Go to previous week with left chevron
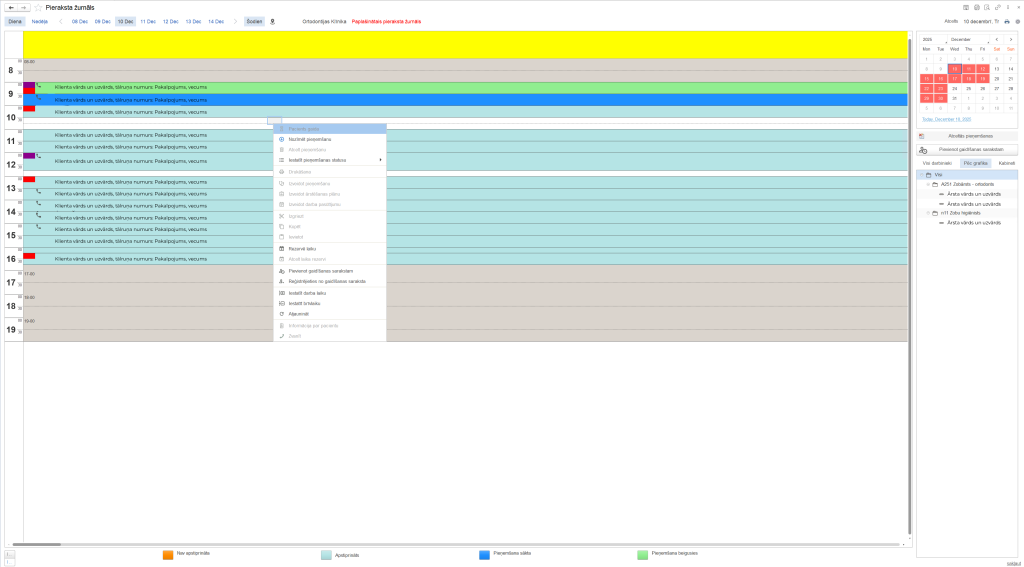Screen dimensions: 1024x567 pos(60,21)
